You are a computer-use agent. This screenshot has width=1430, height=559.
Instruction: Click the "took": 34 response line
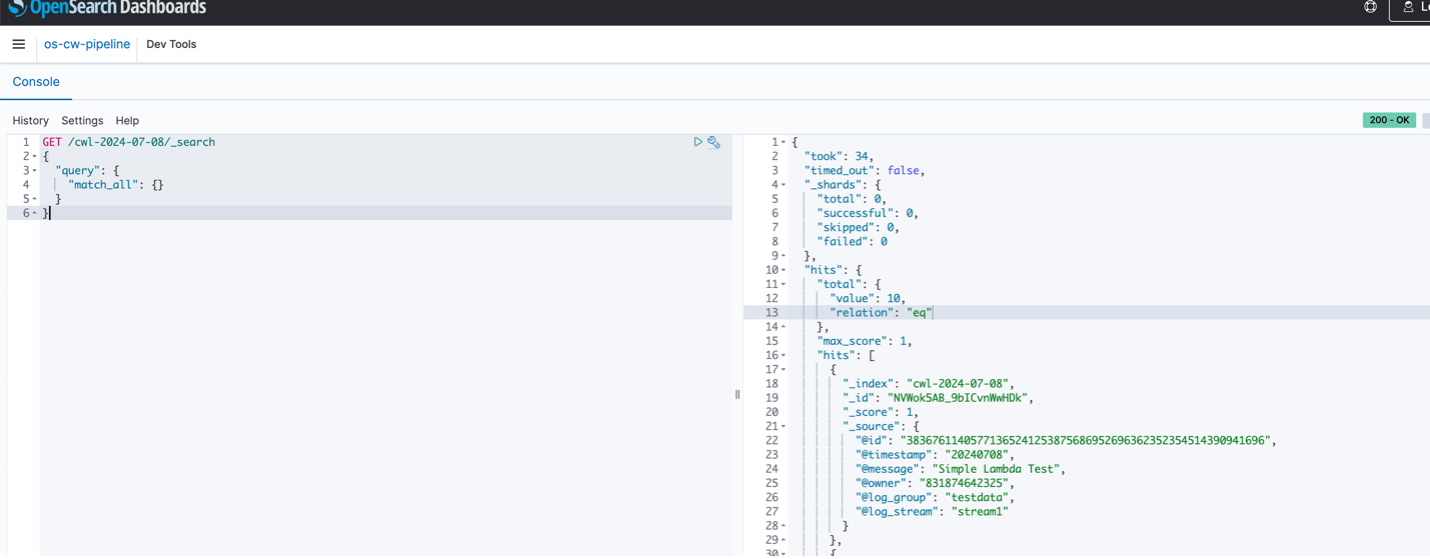839,156
